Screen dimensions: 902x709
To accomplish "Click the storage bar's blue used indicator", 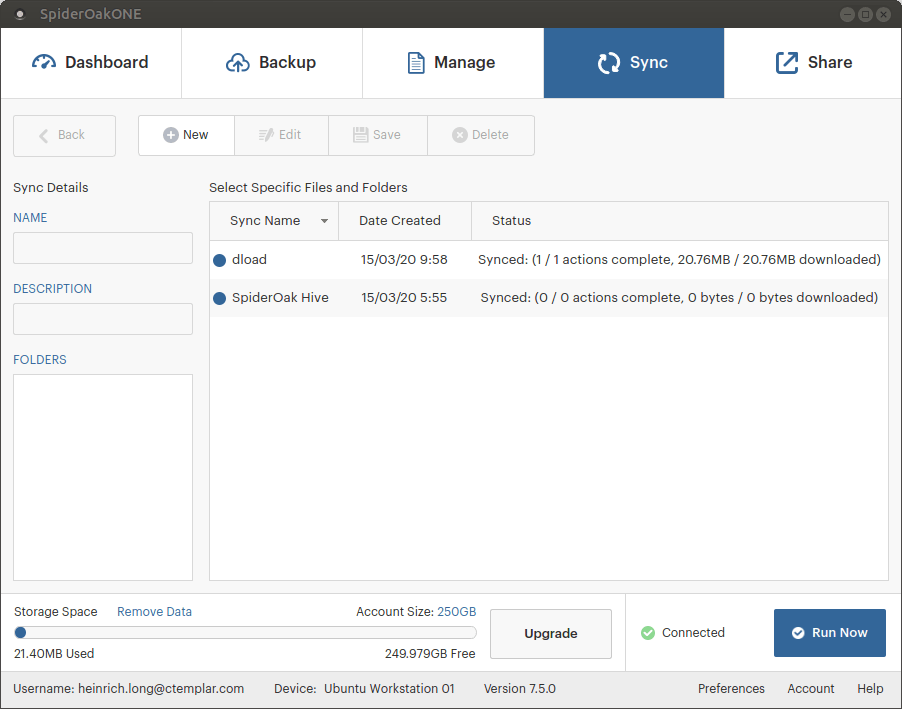I will pyautogui.click(x=21, y=633).
